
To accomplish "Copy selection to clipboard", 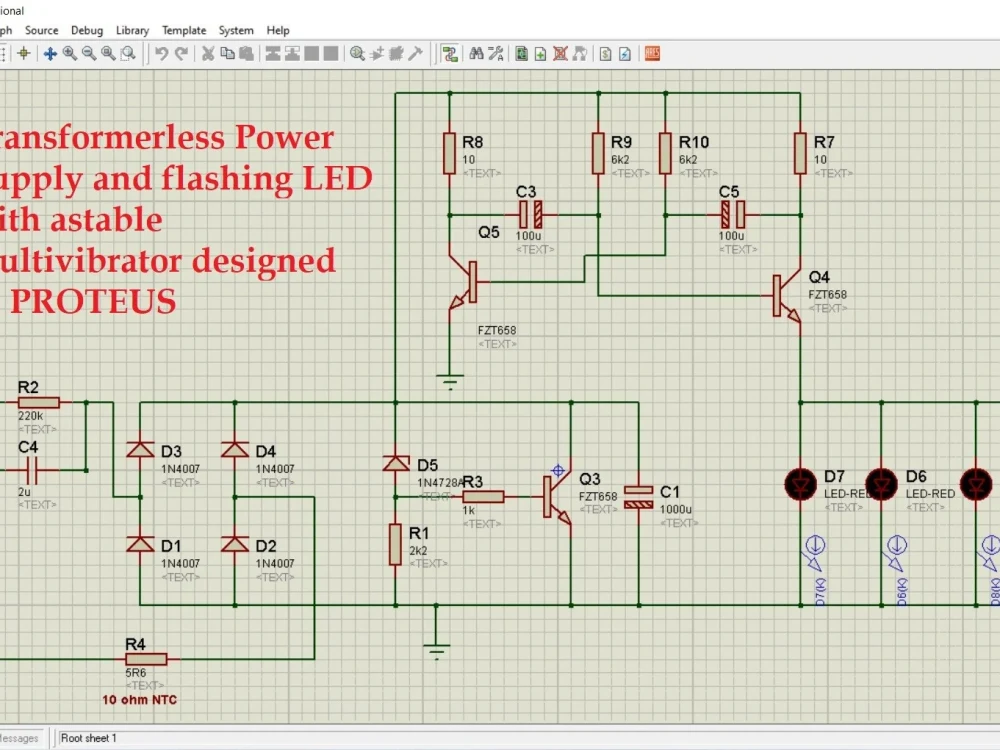I will (227, 54).
